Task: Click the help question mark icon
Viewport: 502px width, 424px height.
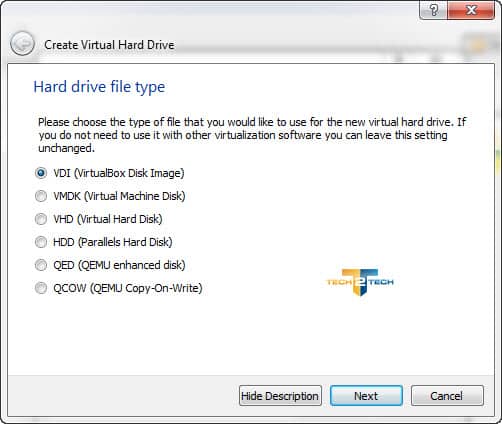Action: pos(434,10)
